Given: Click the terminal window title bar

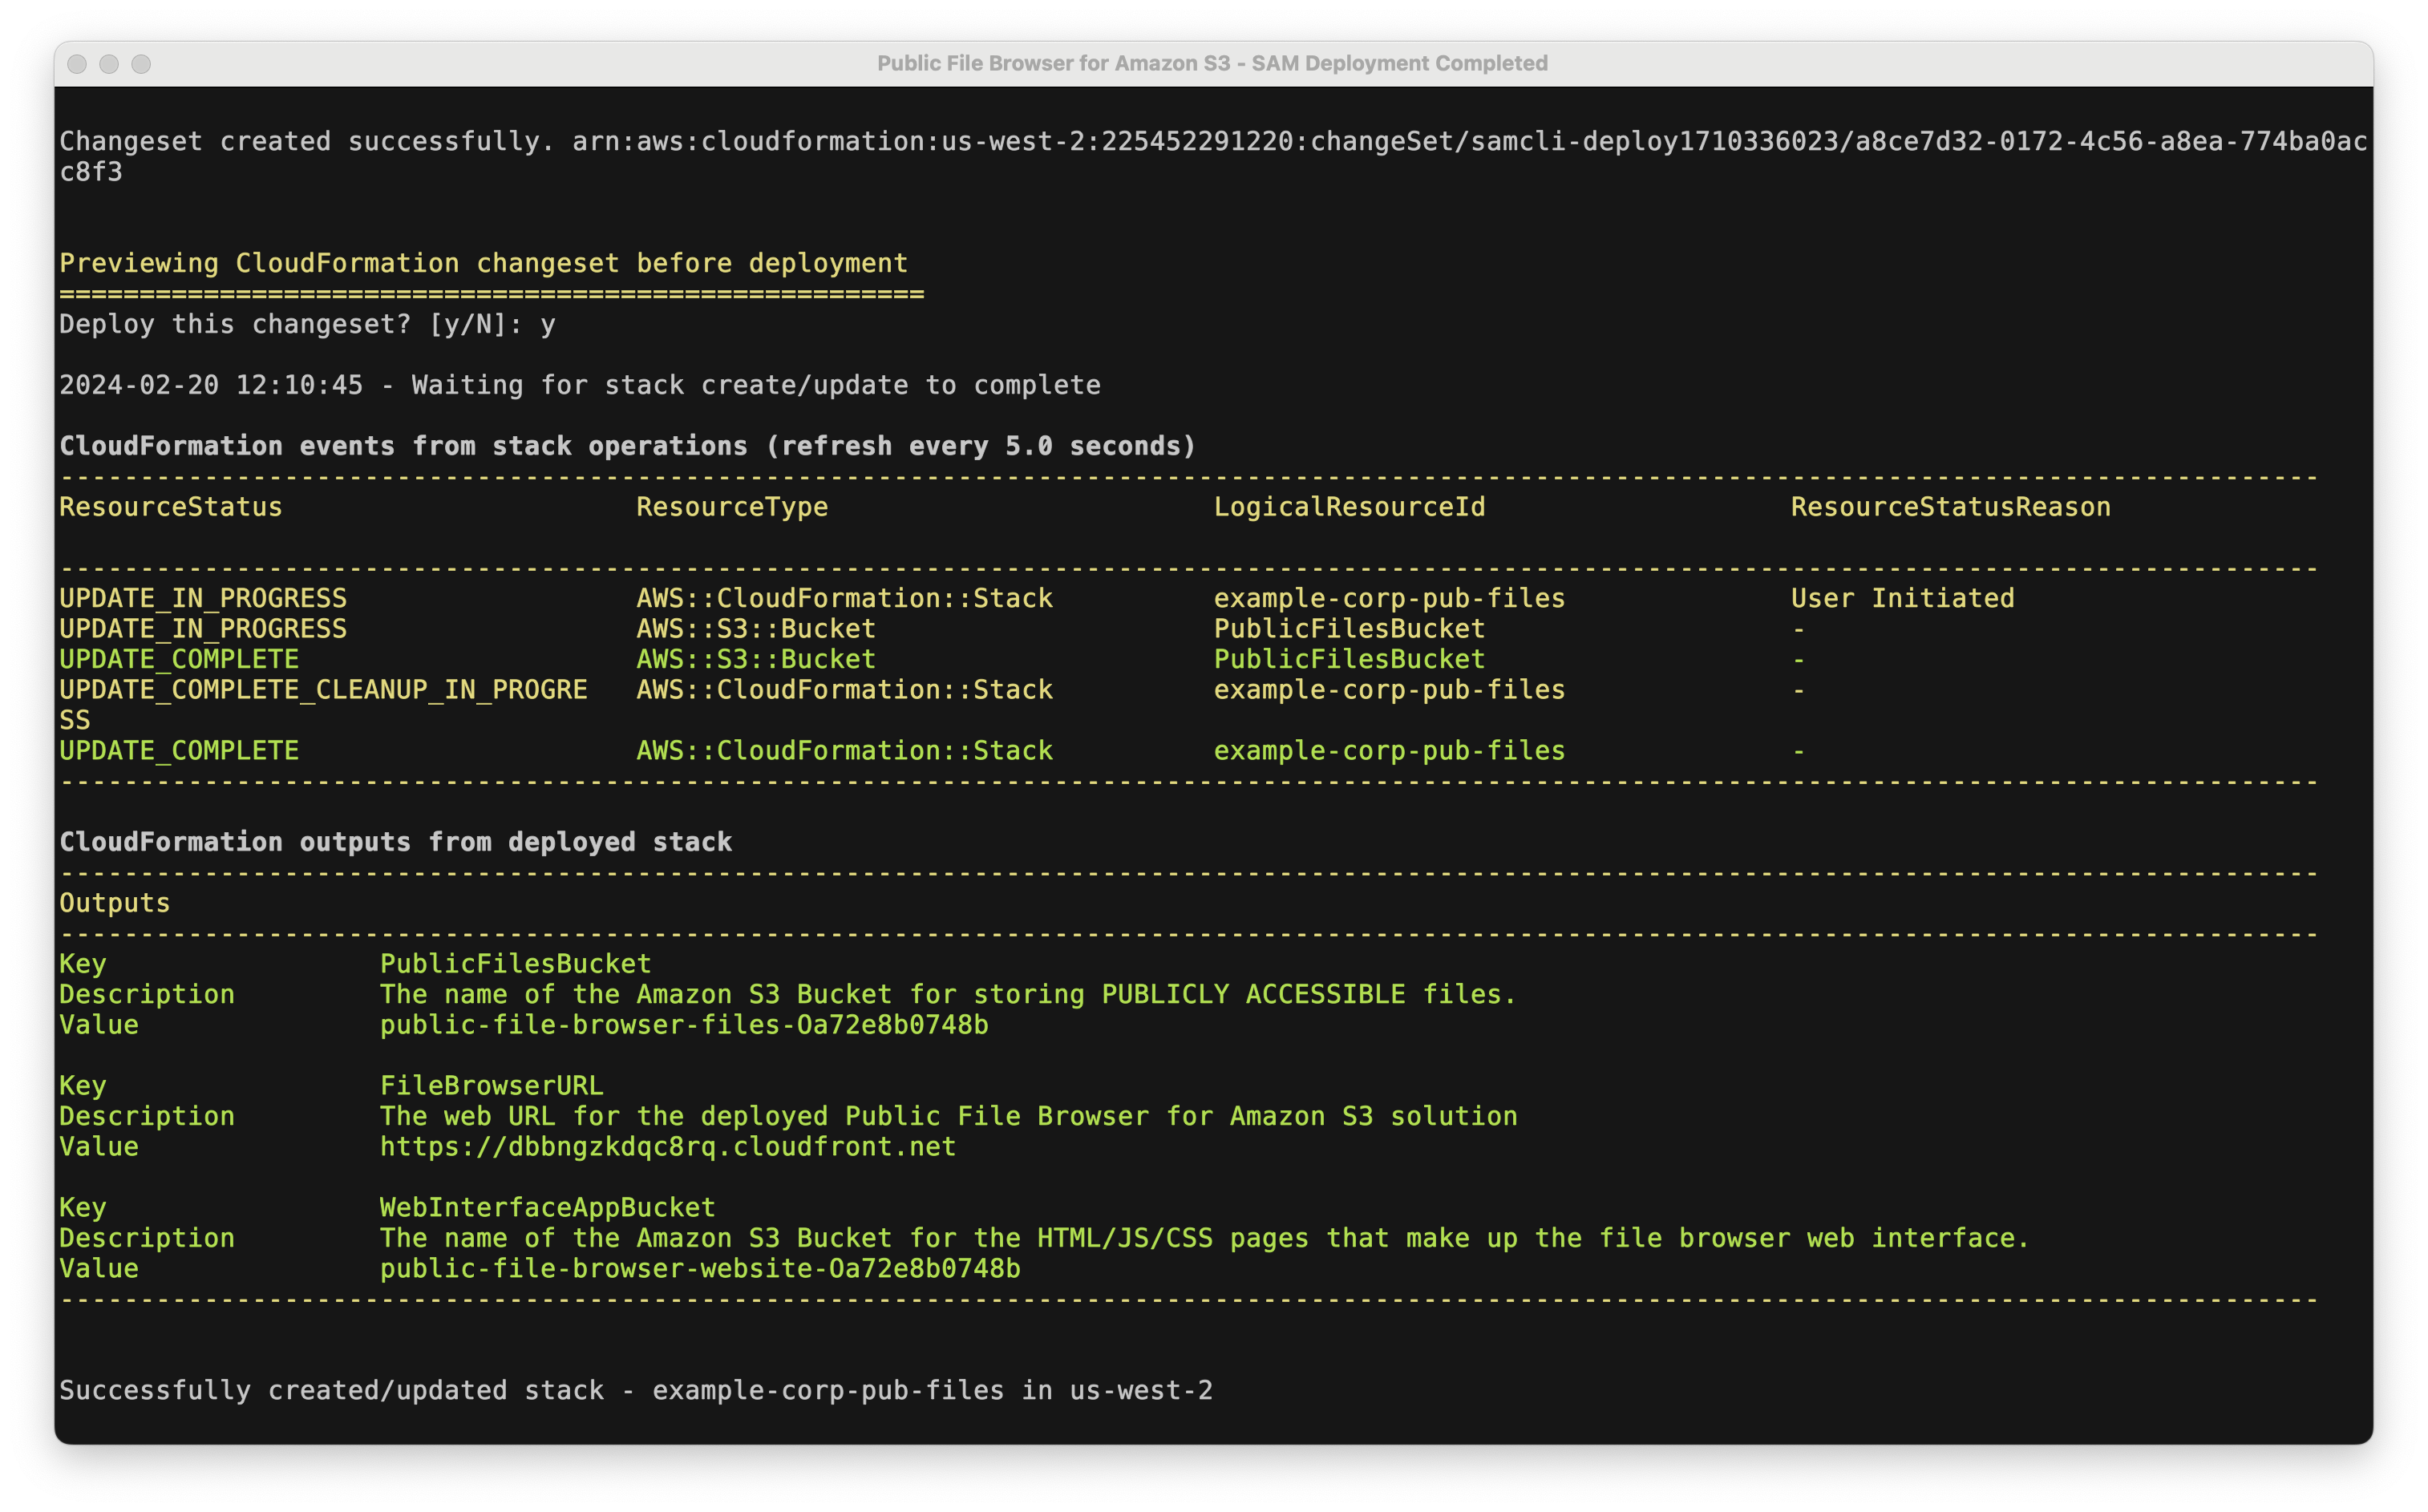Looking at the screenshot, I should click(x=1214, y=63).
